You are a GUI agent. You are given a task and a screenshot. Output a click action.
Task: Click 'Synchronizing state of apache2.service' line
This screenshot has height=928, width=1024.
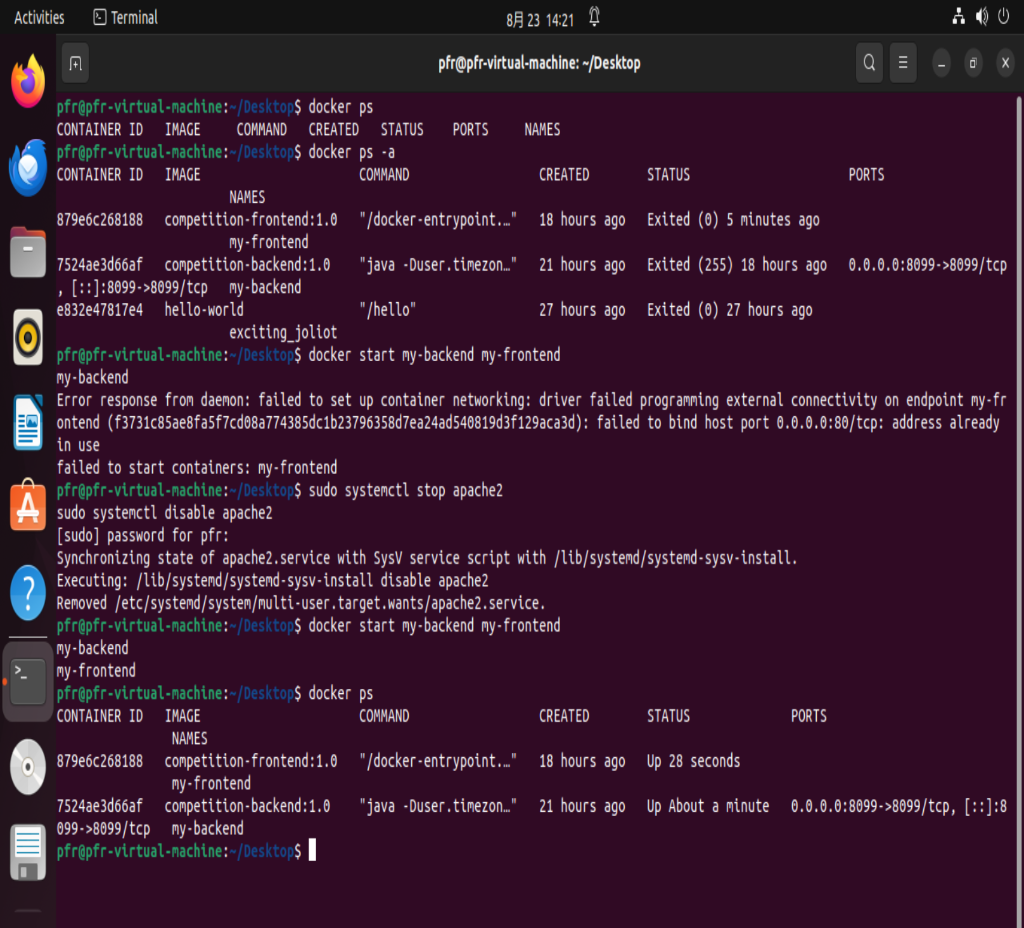(x=427, y=558)
